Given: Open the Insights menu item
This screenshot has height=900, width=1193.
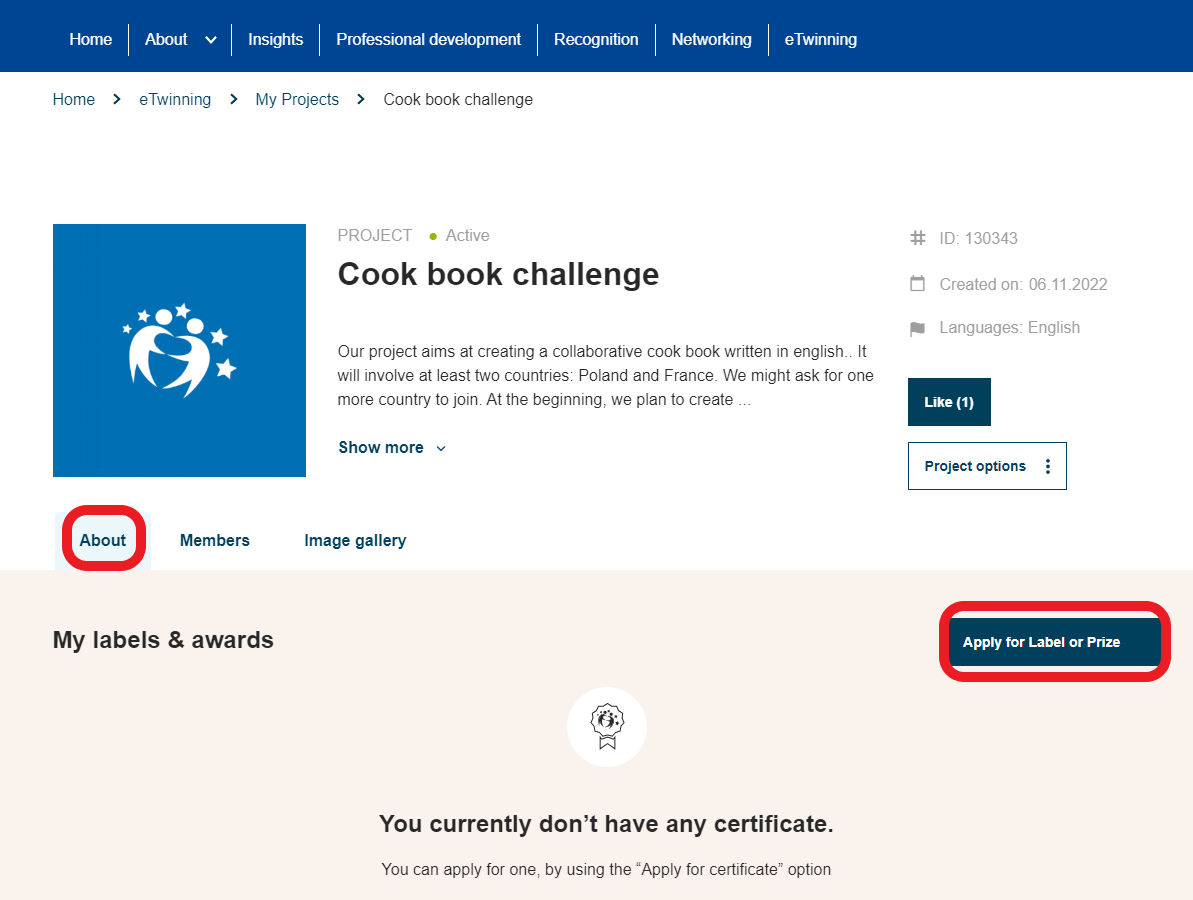Looking at the screenshot, I should [x=275, y=40].
